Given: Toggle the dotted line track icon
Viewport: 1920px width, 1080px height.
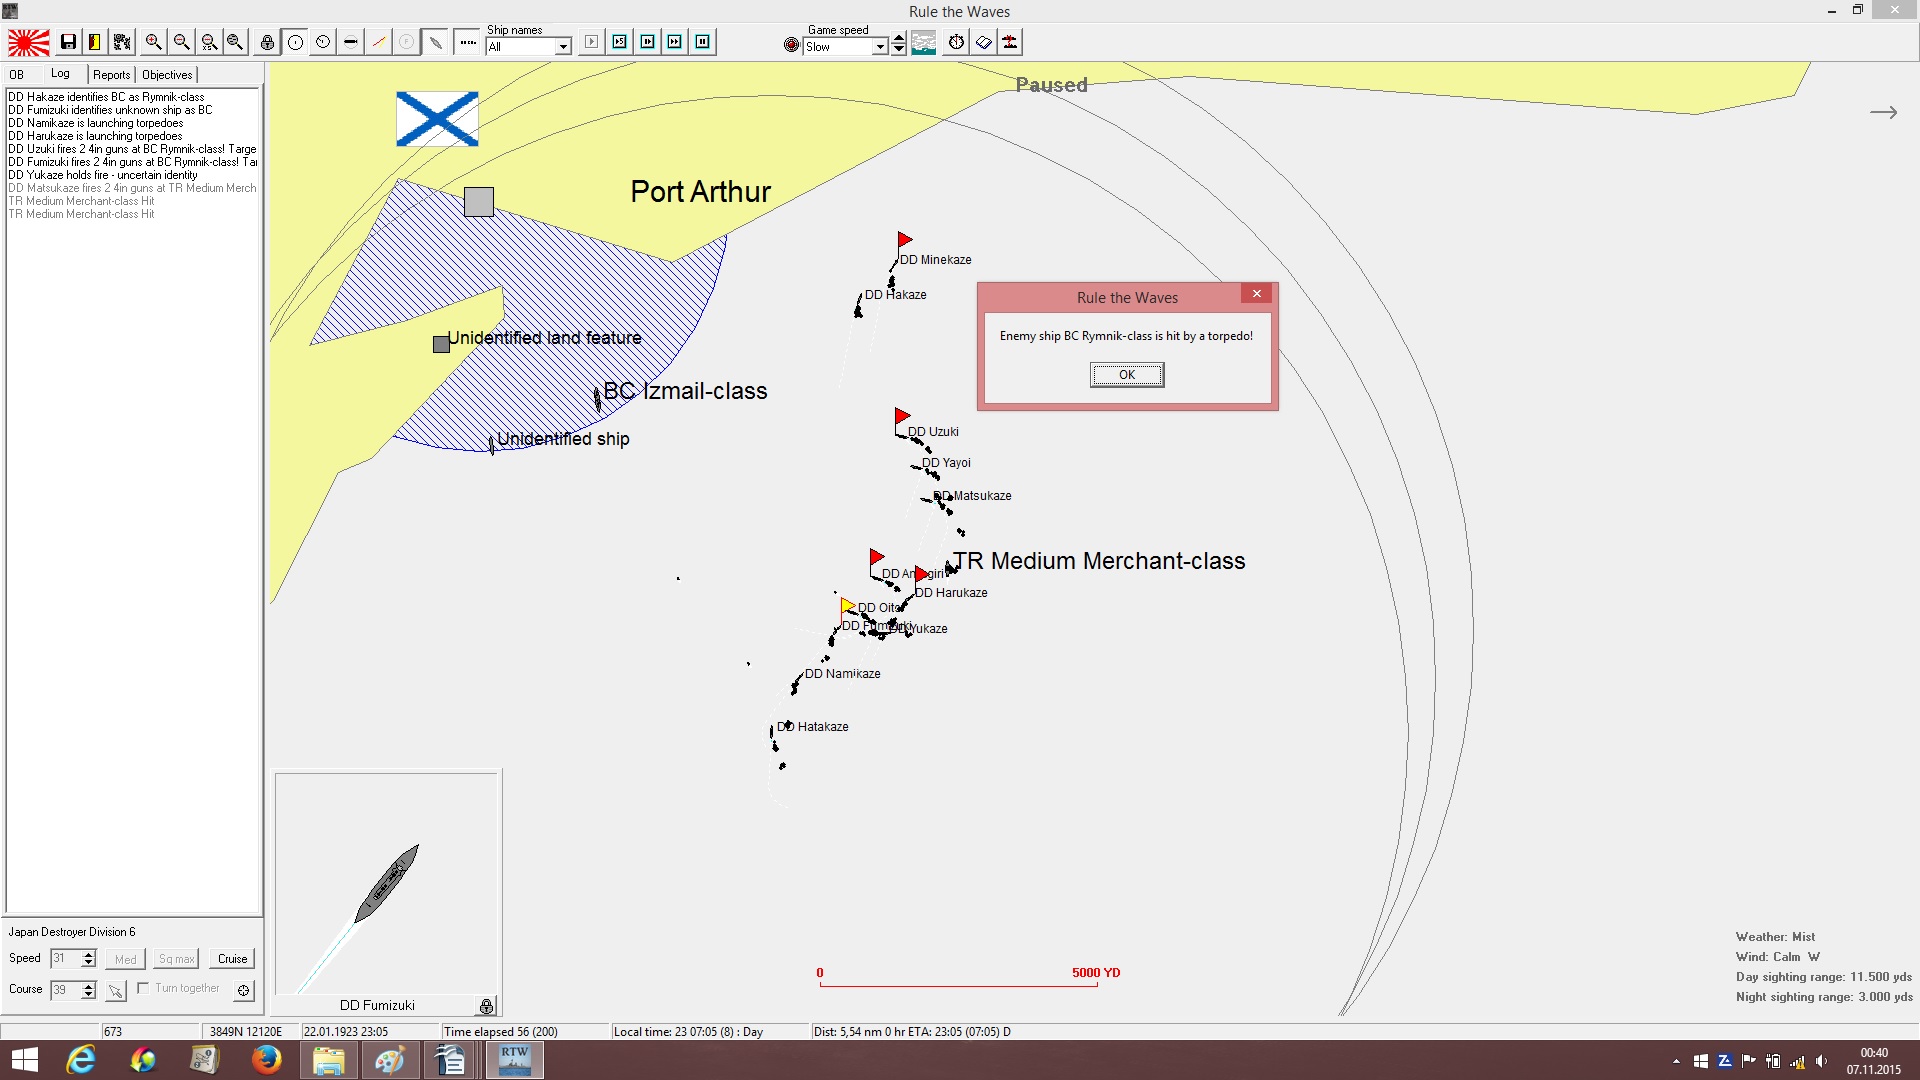Looking at the screenshot, I should pos(467,42).
